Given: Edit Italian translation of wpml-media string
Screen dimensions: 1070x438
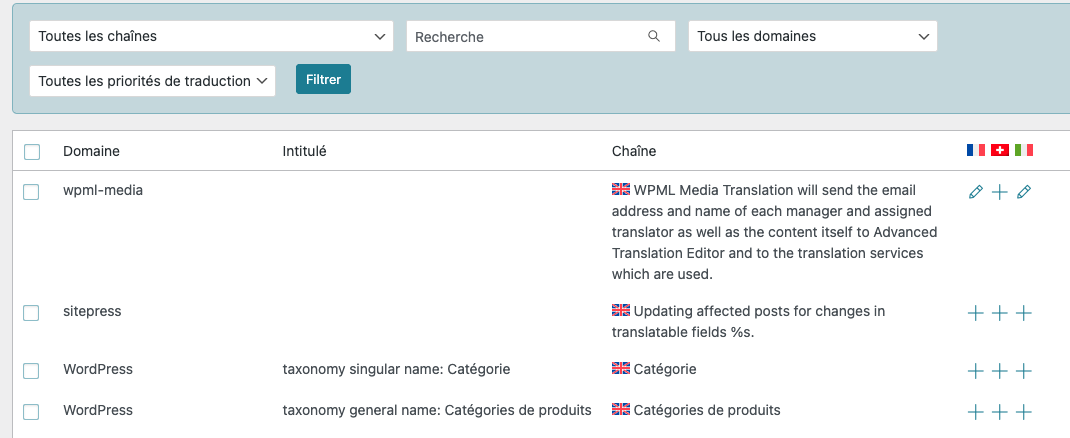Looking at the screenshot, I should tap(1023, 192).
